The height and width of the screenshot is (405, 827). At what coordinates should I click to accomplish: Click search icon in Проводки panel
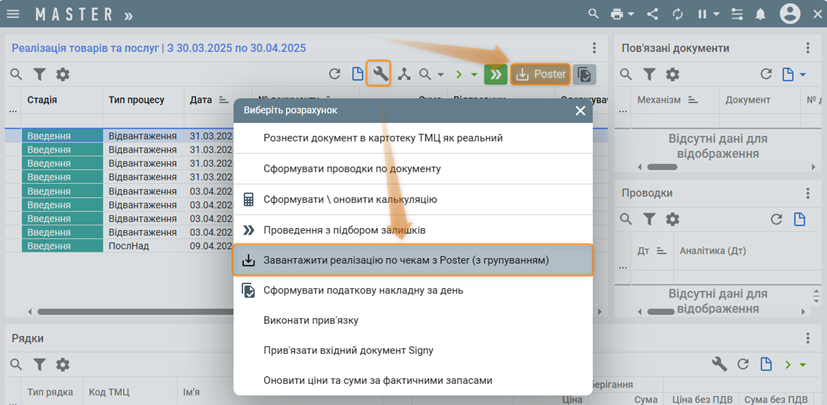click(x=626, y=219)
